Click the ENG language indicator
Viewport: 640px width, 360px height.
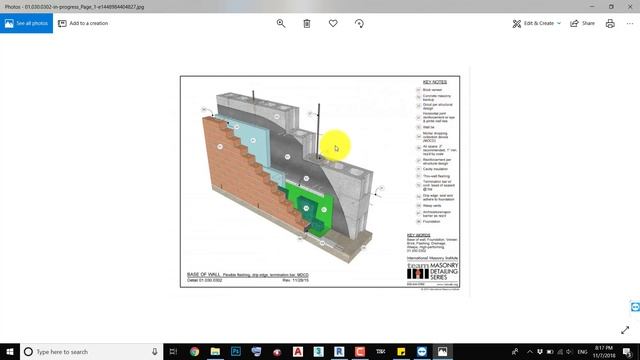(x=582, y=352)
